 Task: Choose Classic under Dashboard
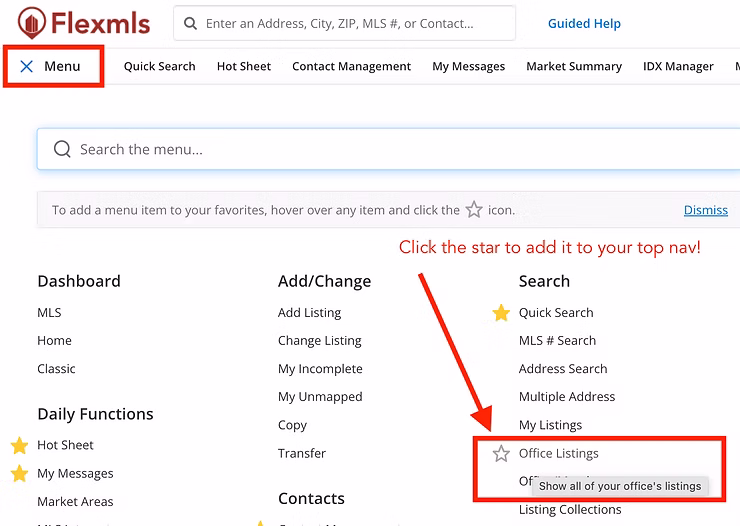[56, 369]
